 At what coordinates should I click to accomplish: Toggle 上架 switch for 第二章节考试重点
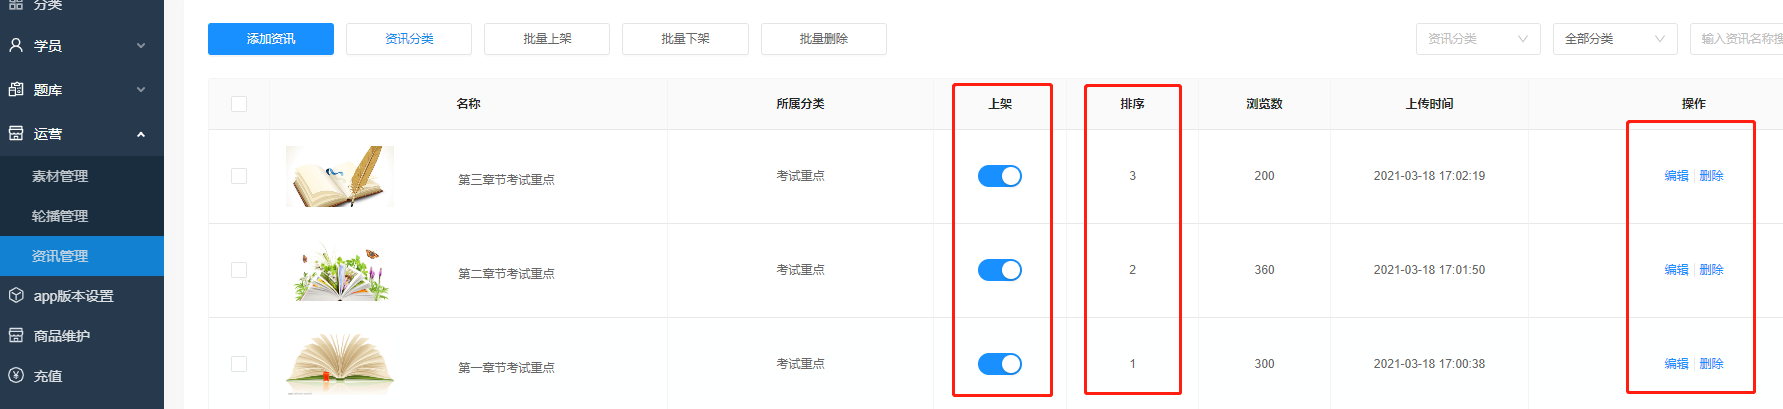pyautogui.click(x=1000, y=270)
